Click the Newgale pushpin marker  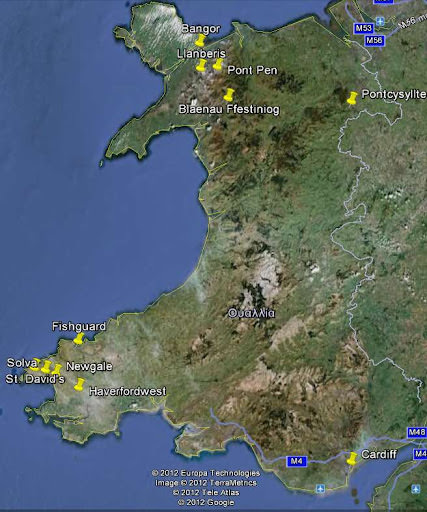click(57, 369)
